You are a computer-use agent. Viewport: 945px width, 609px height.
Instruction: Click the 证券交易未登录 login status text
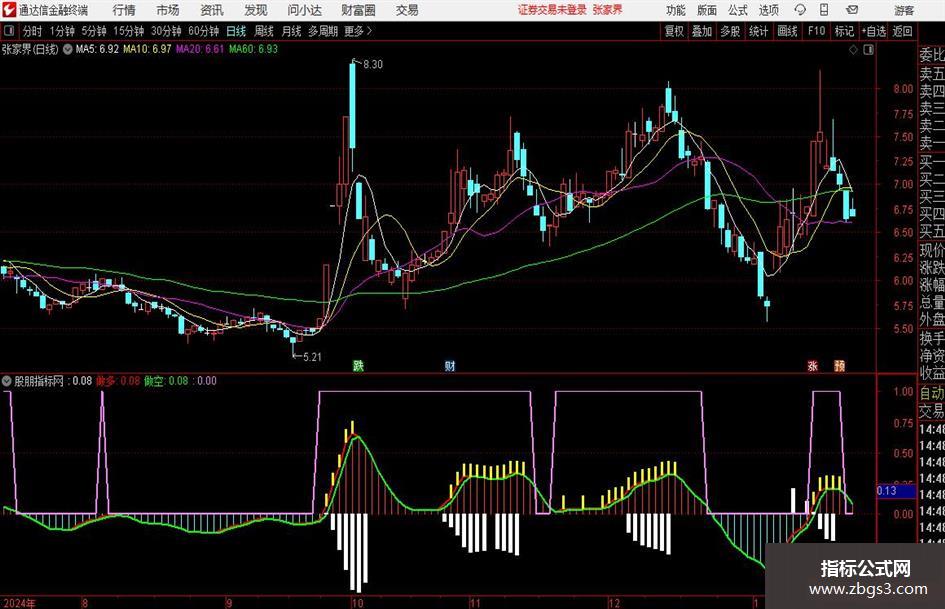552,10
